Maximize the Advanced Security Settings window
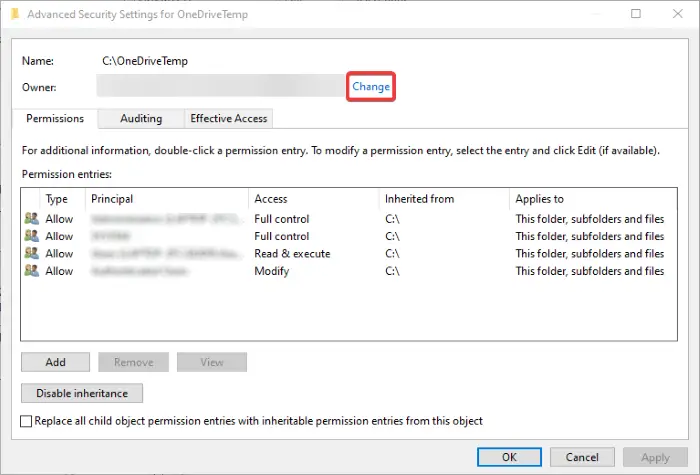Image resolution: width=700 pixels, height=475 pixels. tap(636, 14)
